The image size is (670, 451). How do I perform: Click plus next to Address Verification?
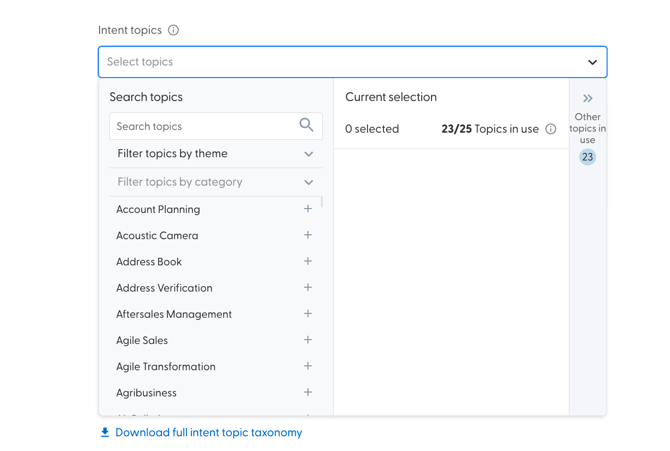click(x=308, y=287)
